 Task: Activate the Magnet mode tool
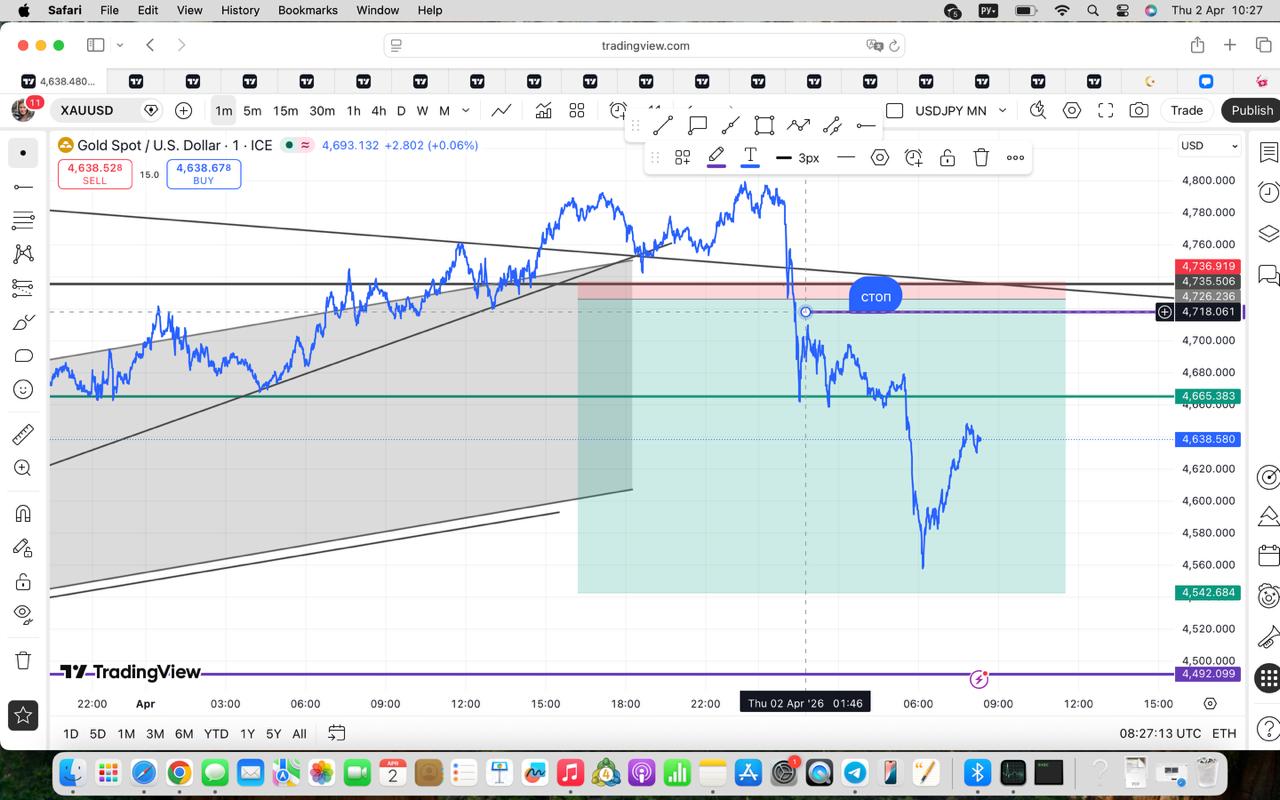tap(23, 513)
